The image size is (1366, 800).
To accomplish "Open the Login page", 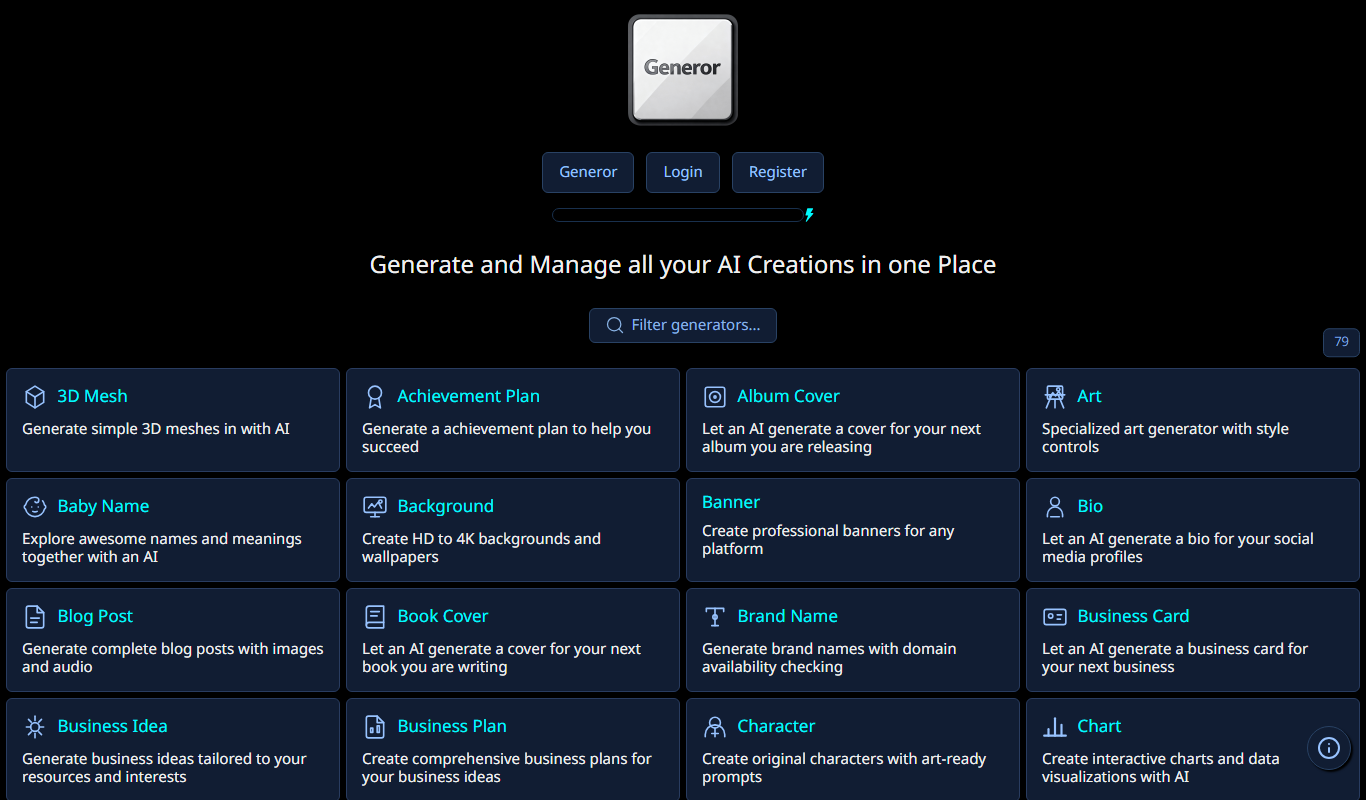I will click(x=683, y=172).
